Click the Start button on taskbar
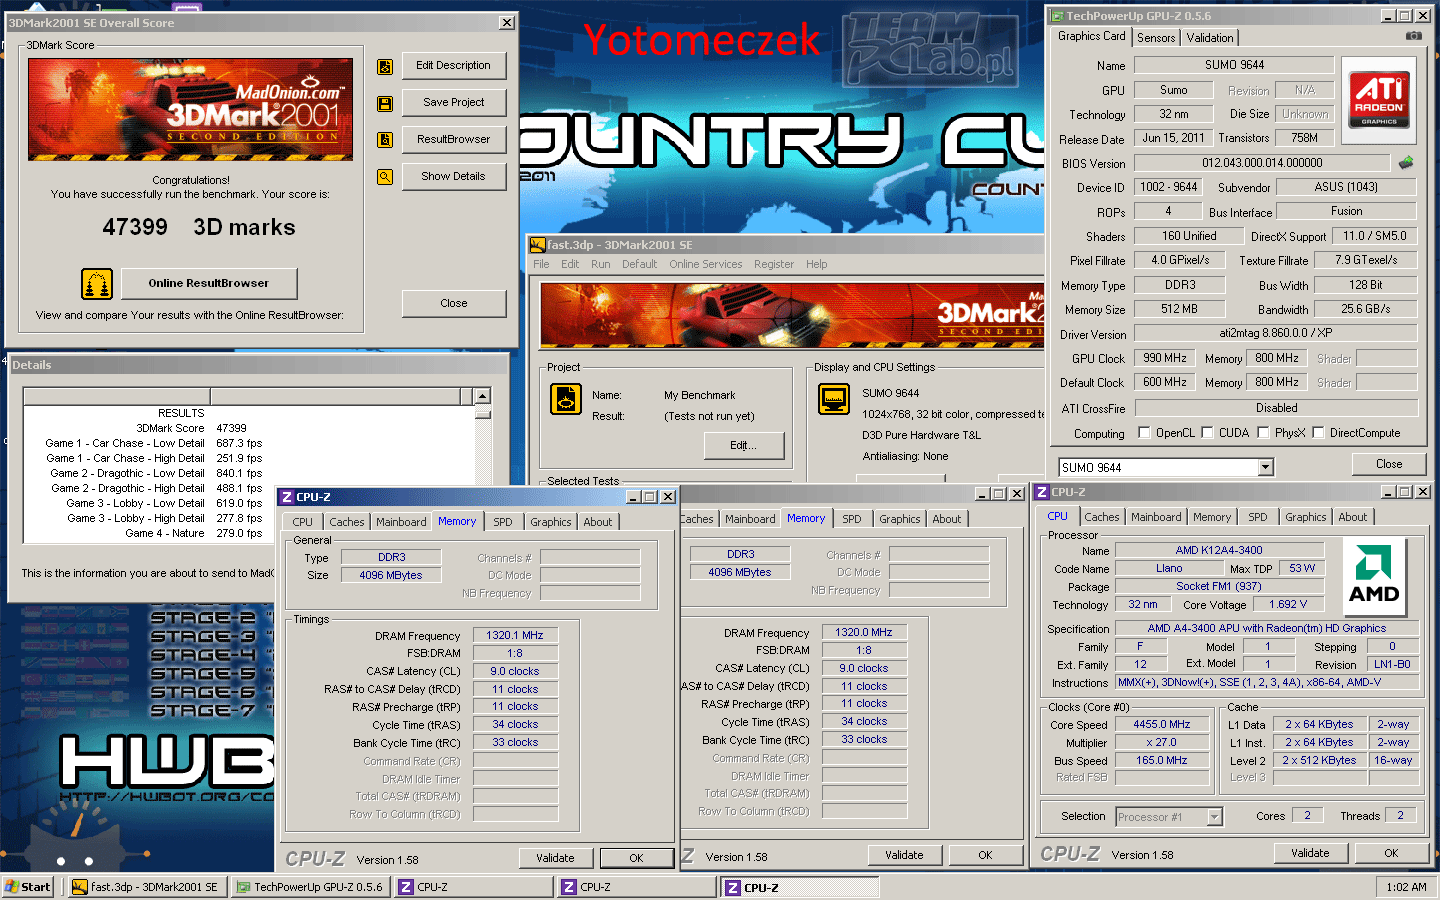Image resolution: width=1440 pixels, height=900 pixels. tap(27, 887)
